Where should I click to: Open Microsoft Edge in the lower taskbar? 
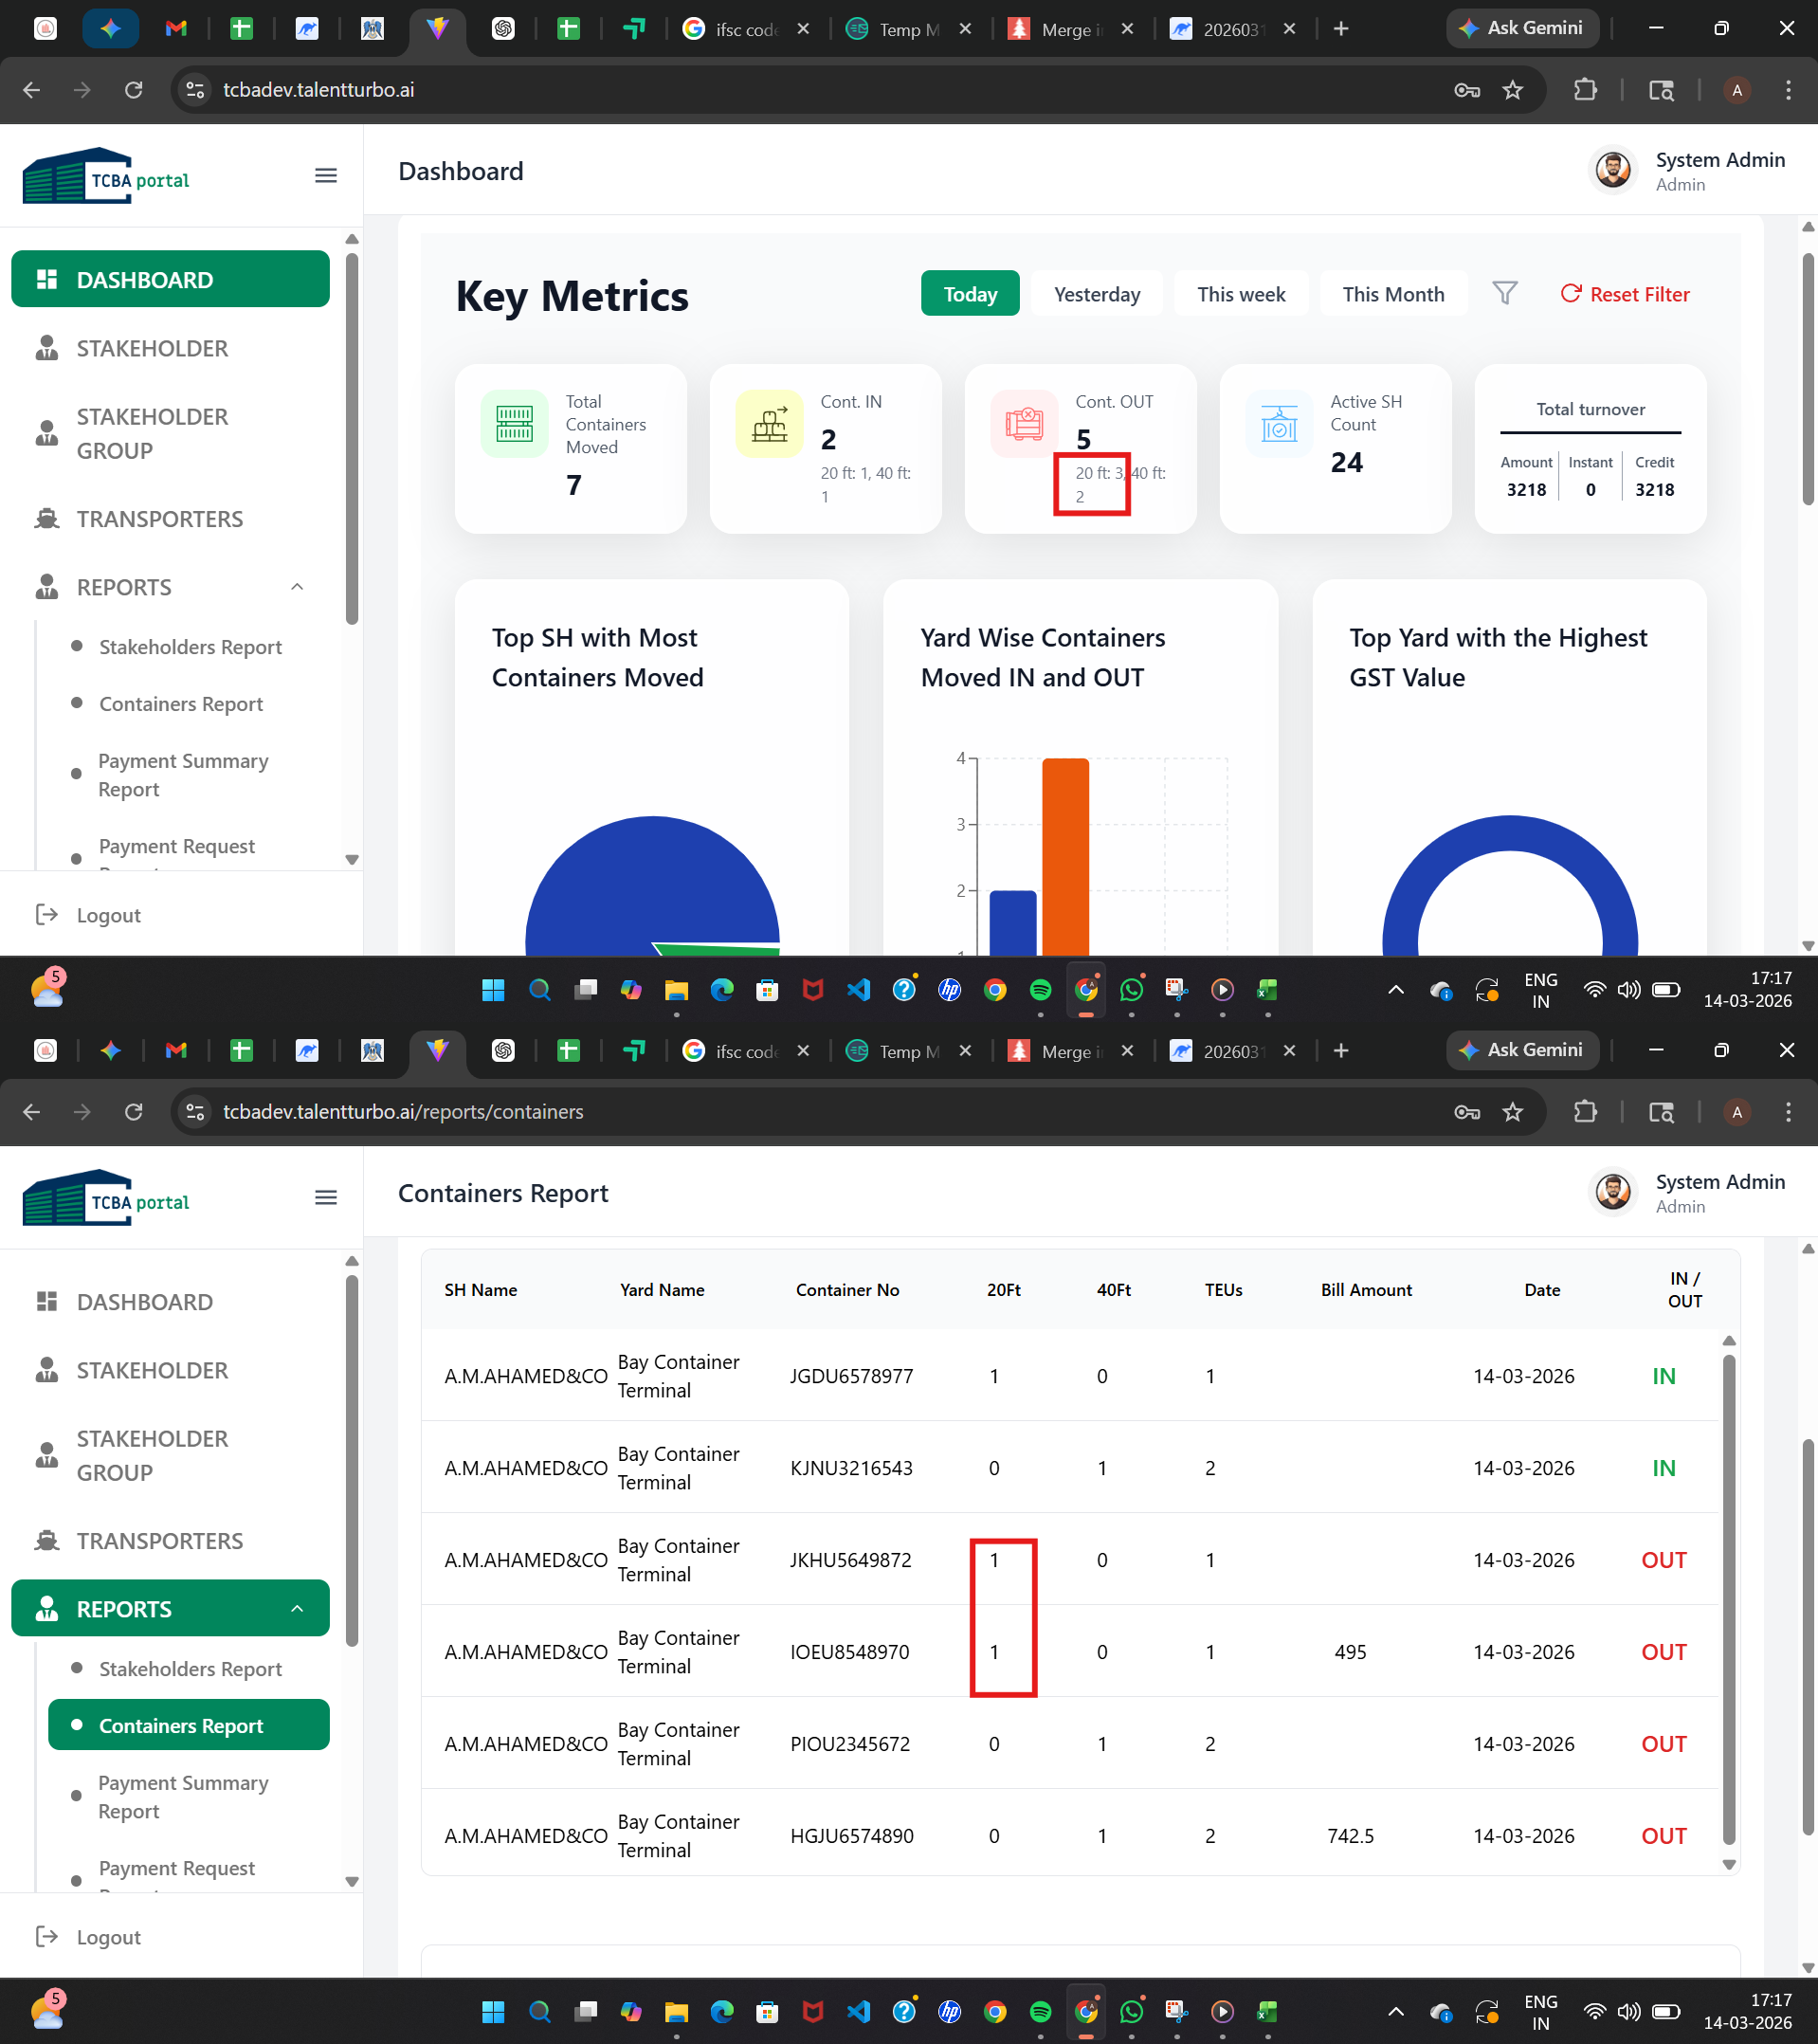tap(721, 2012)
